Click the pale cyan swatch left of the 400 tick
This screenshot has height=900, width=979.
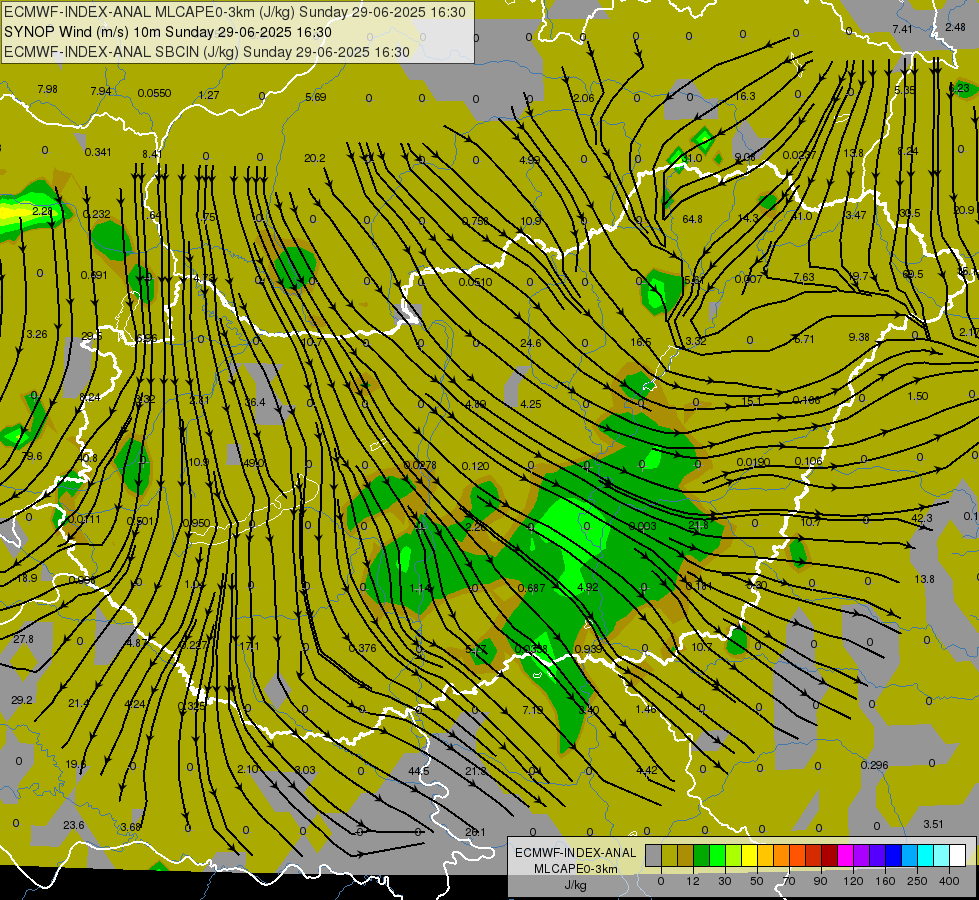point(942,855)
